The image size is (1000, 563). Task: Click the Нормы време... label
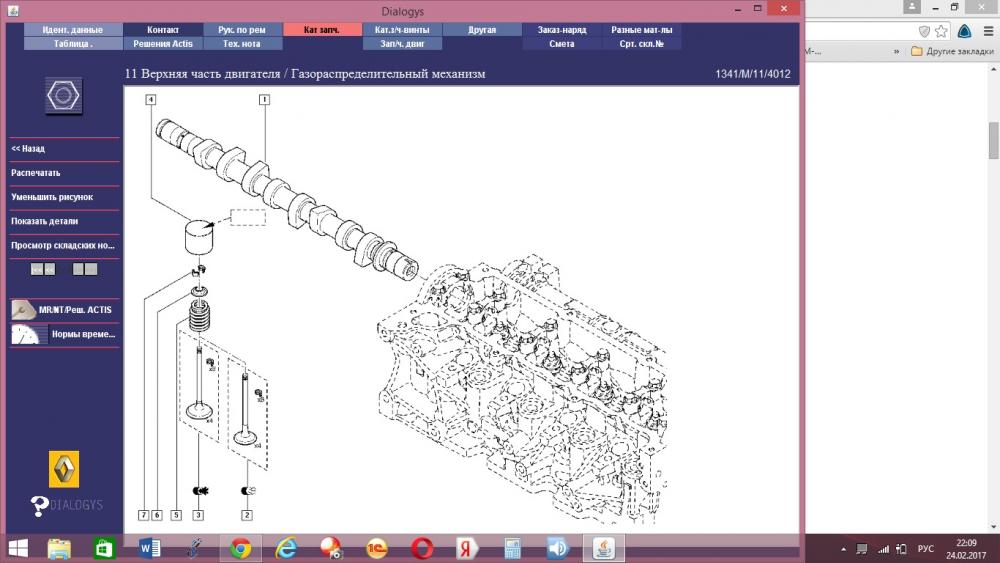[x=84, y=334]
